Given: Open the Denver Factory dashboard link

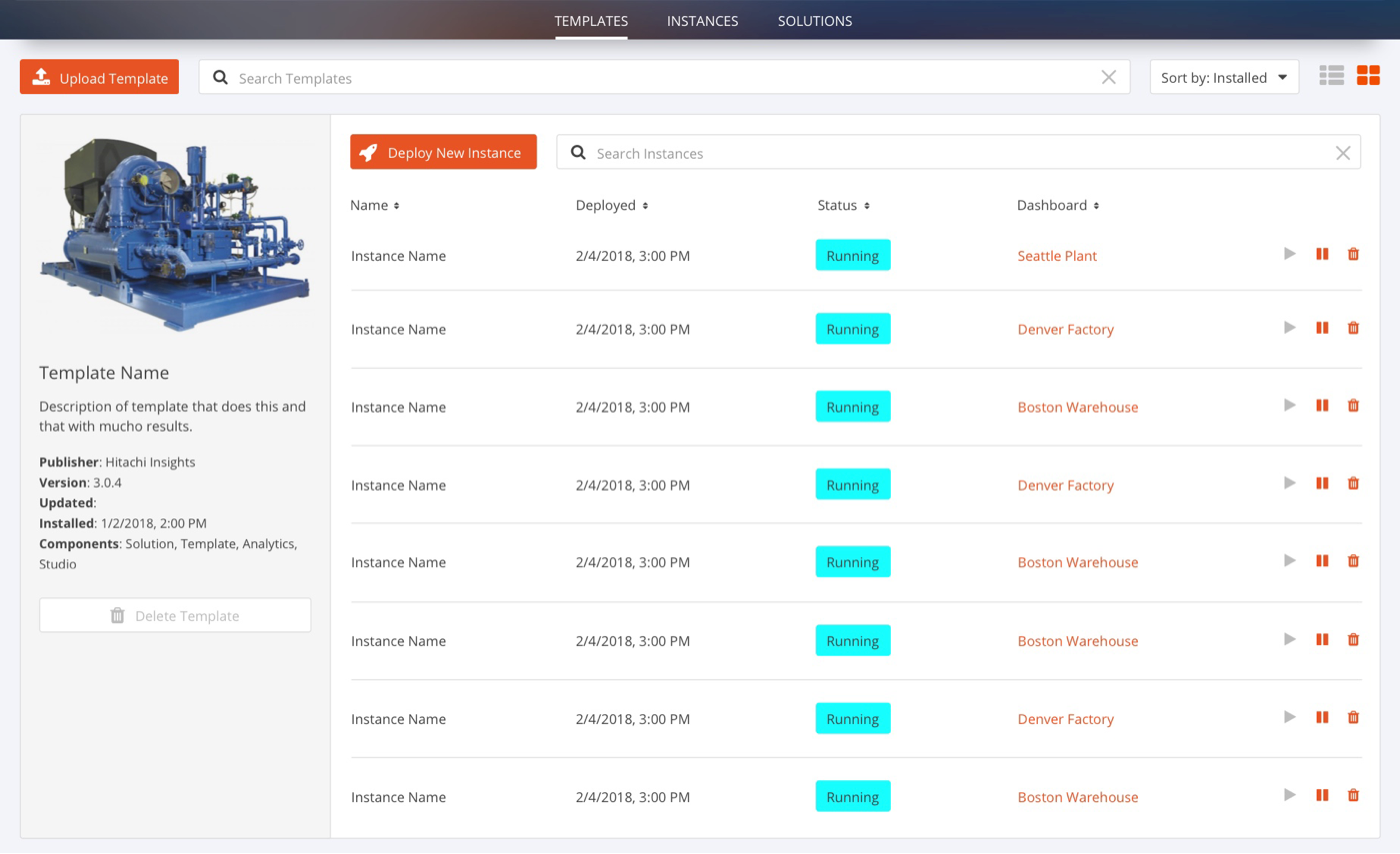Looking at the screenshot, I should coord(1065,327).
